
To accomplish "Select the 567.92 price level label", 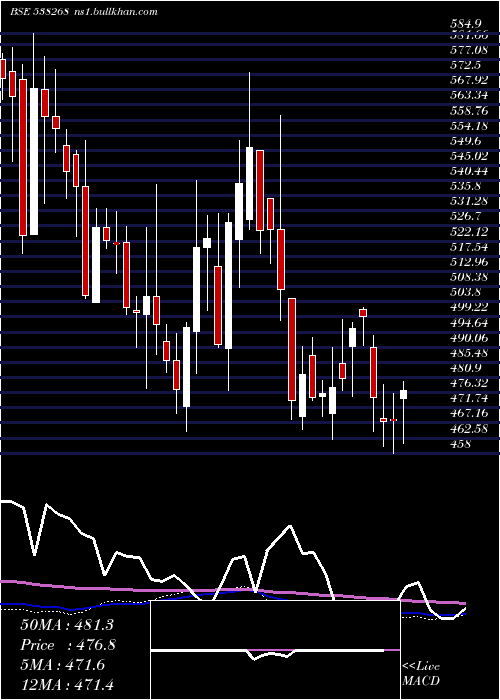I will coord(468,80).
